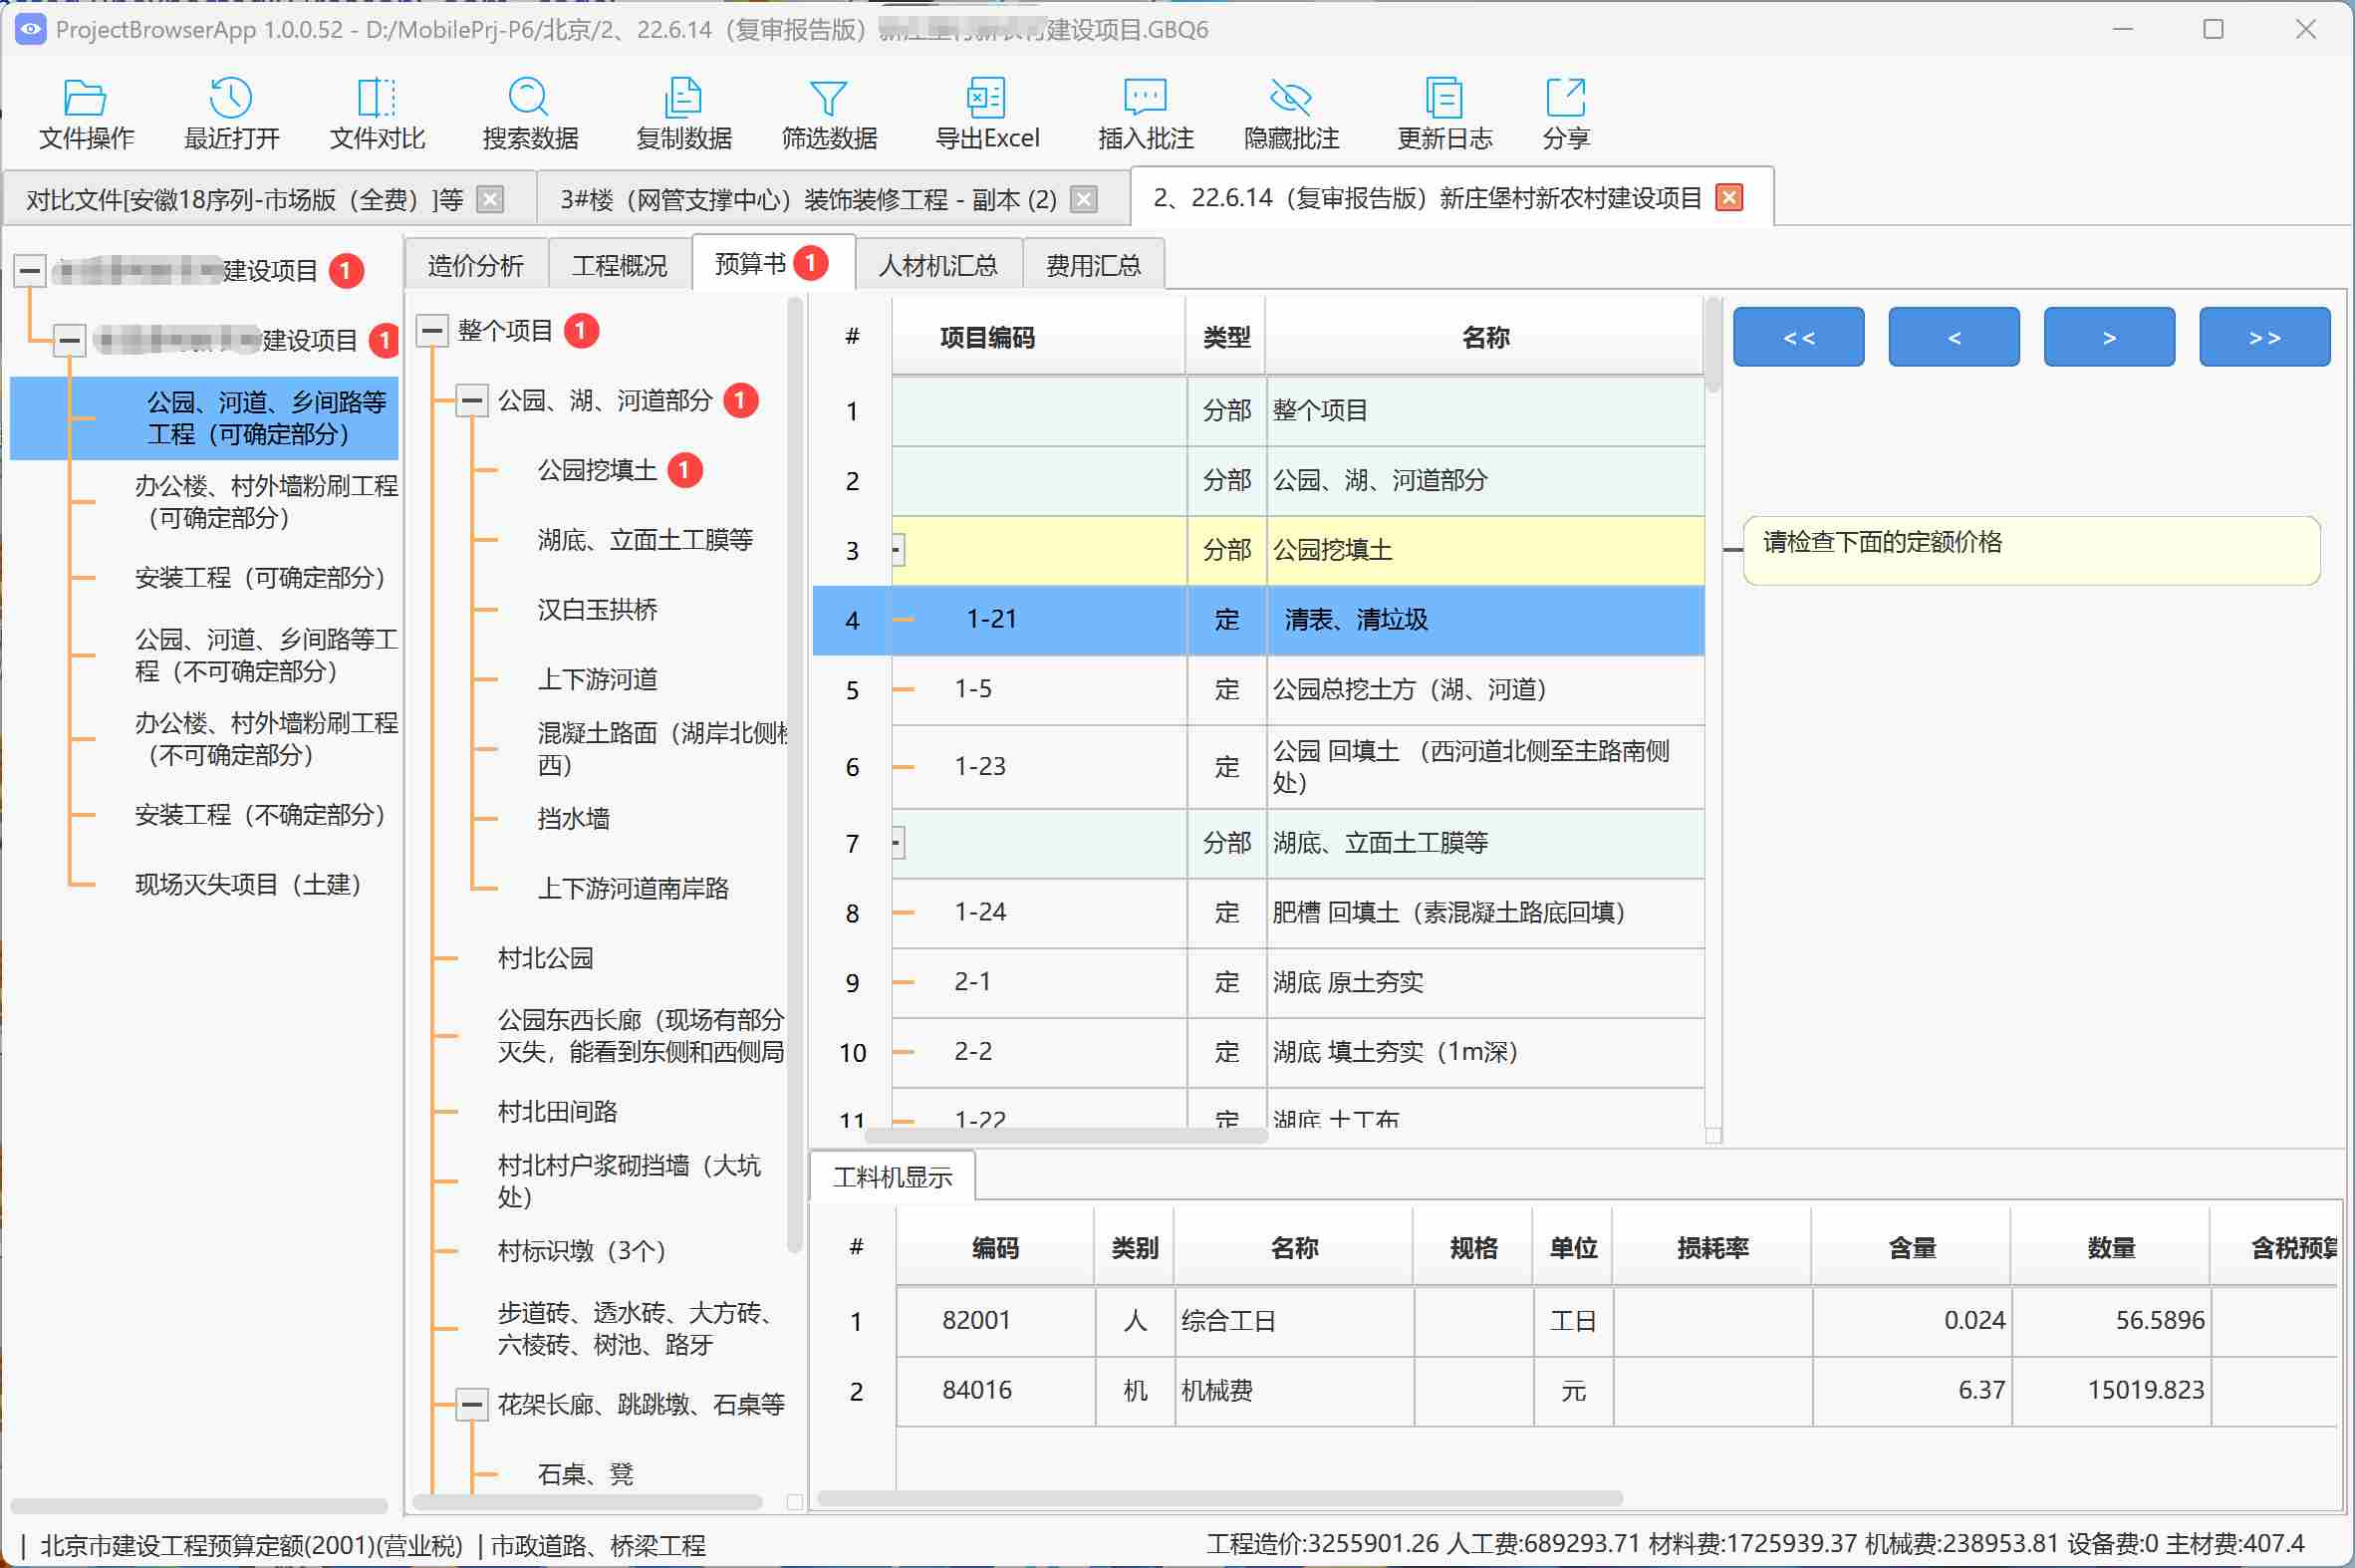Click the 复制数据 copy data icon
Image resolution: width=2355 pixels, height=1568 pixels.
pos(684,113)
